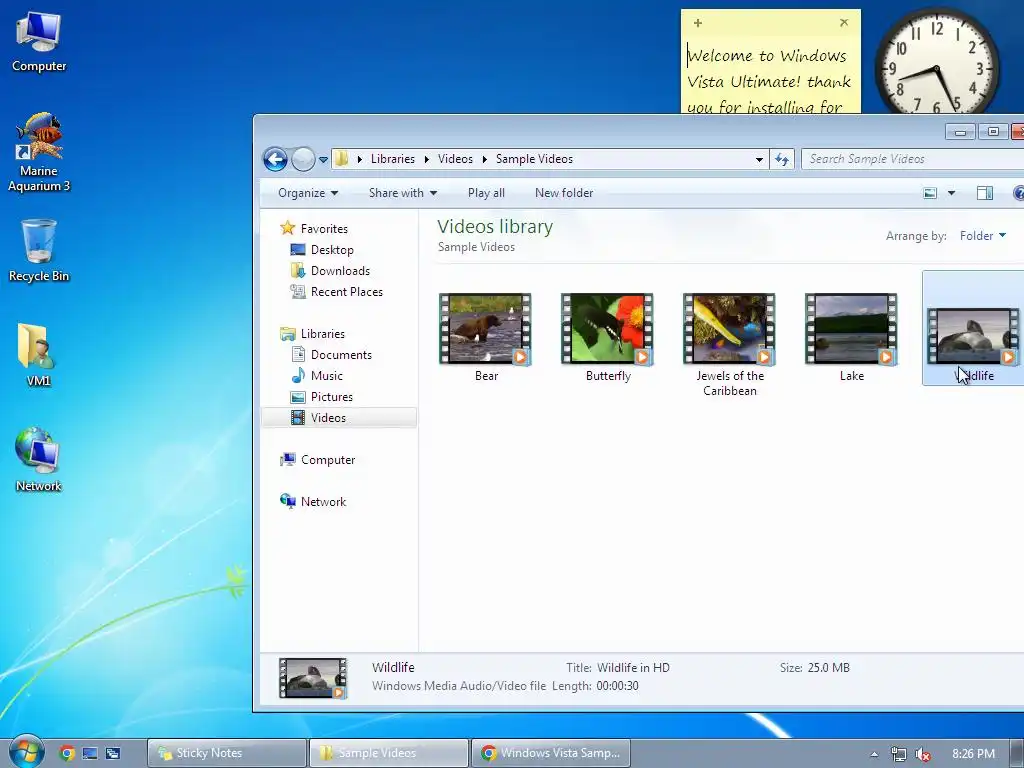
Task: Select Network in the navigation pane
Action: pos(323,502)
